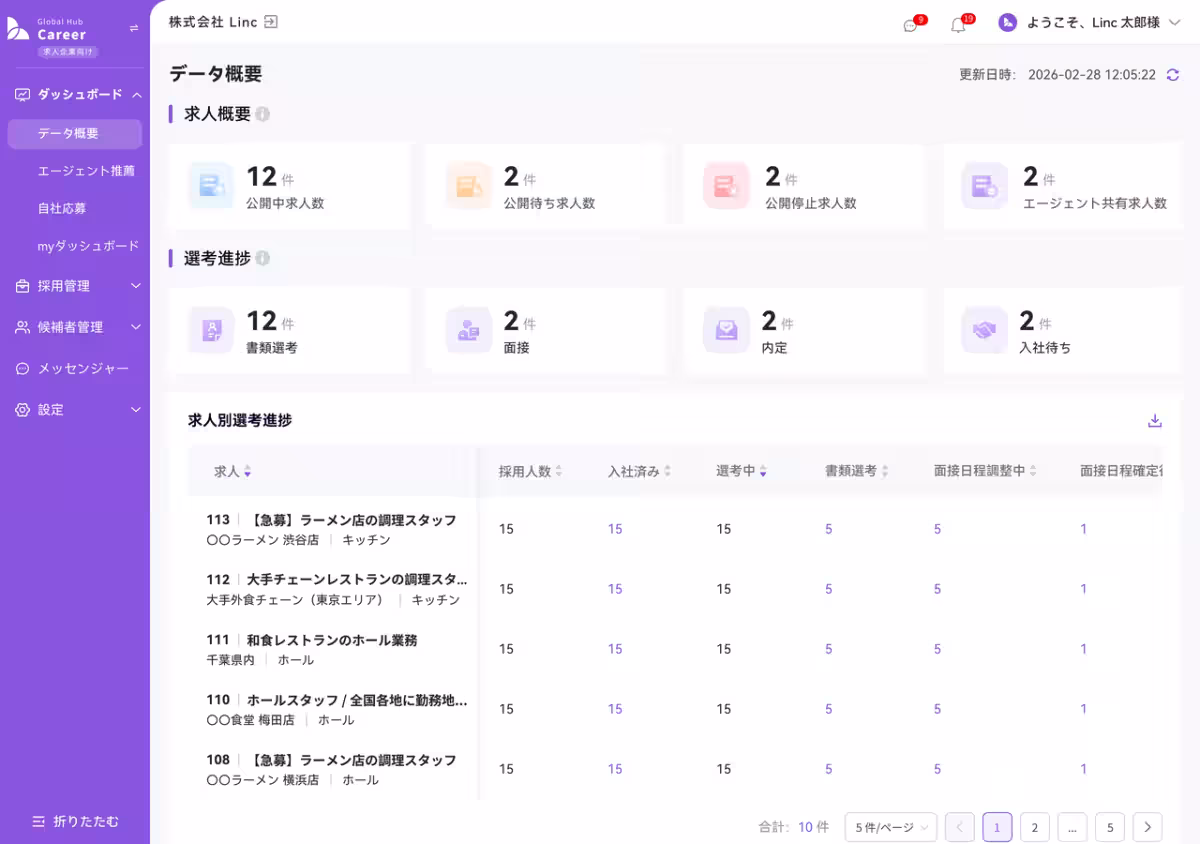Click the 書類選考 card icon
Viewport: 1200px width, 844px height.
point(211,331)
